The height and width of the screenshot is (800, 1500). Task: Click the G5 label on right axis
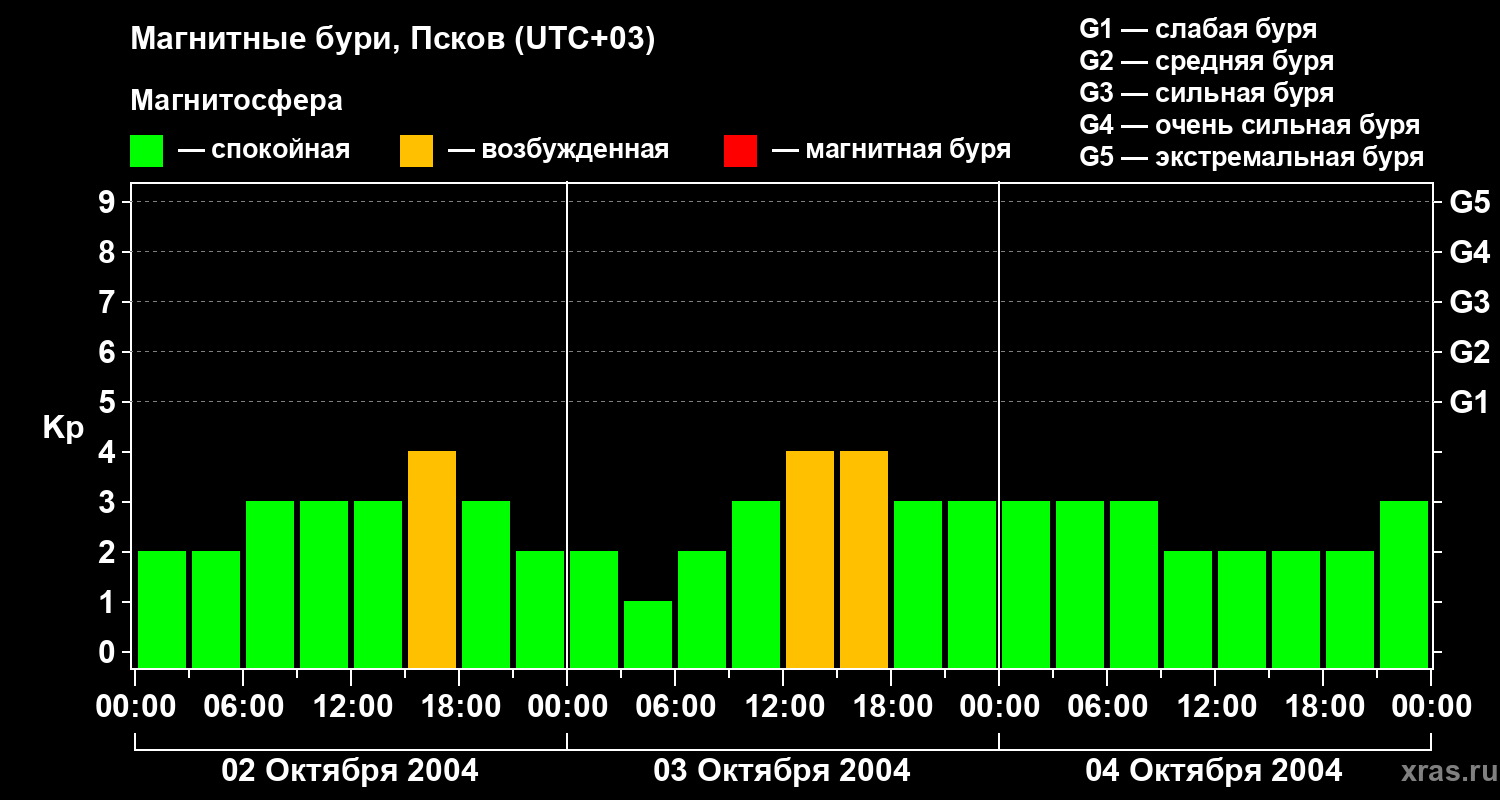[1469, 202]
